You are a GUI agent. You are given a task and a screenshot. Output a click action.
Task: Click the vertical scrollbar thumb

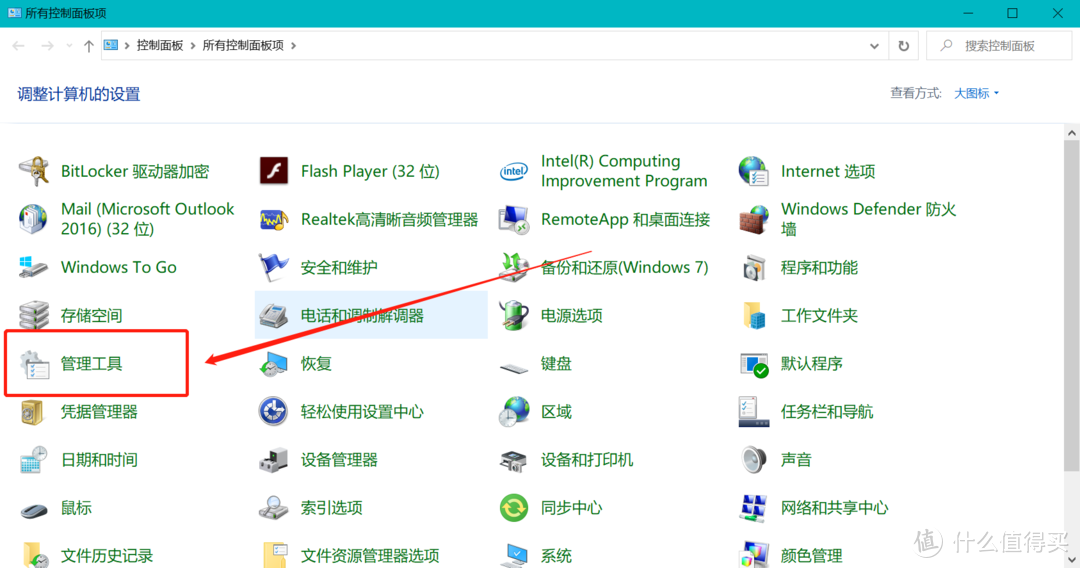1071,306
